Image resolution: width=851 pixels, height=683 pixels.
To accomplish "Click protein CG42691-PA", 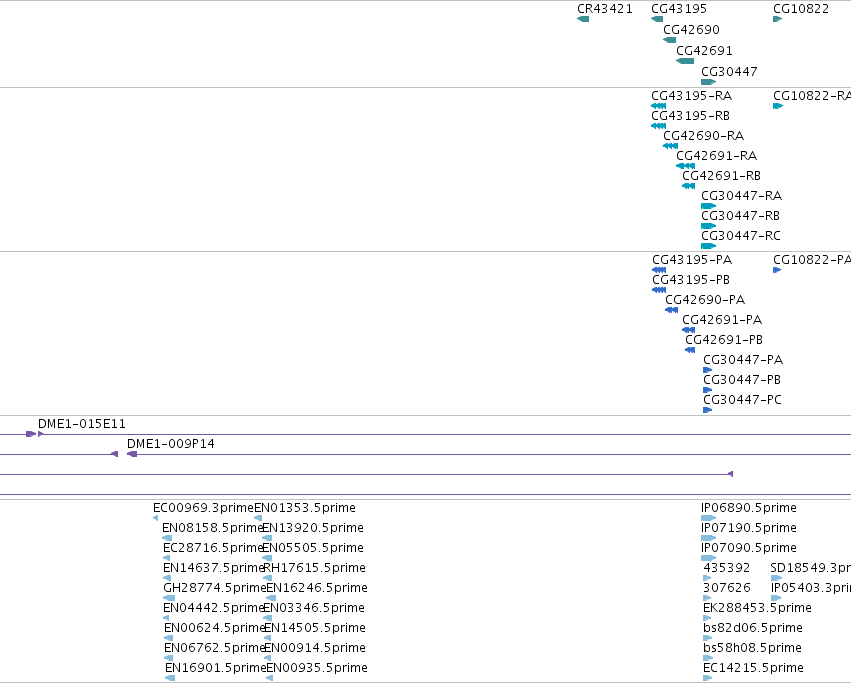I will pyautogui.click(x=722, y=320).
